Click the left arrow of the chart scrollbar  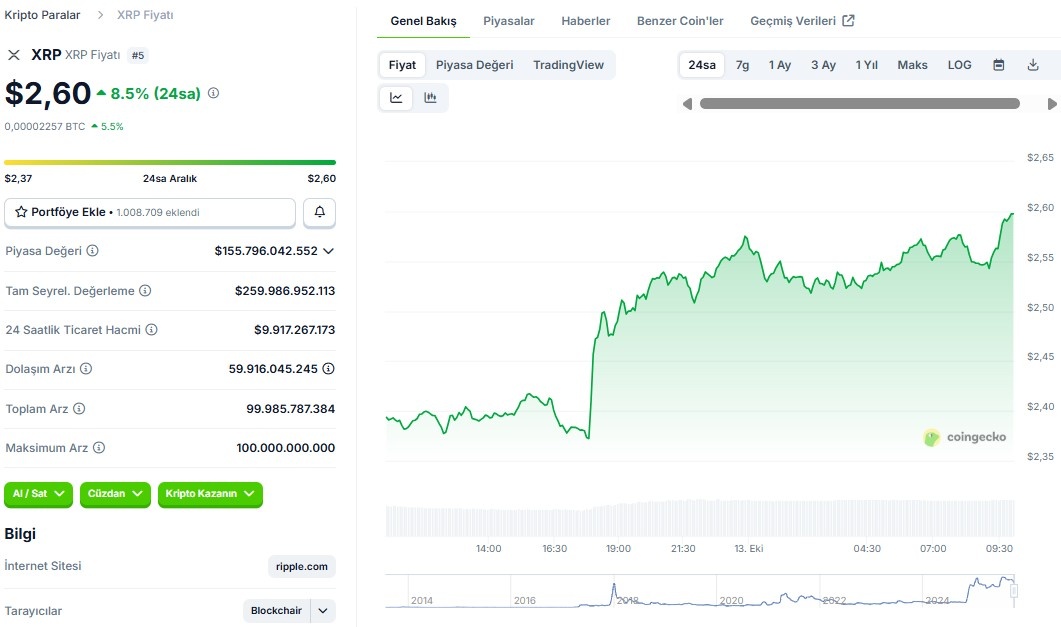click(x=687, y=103)
